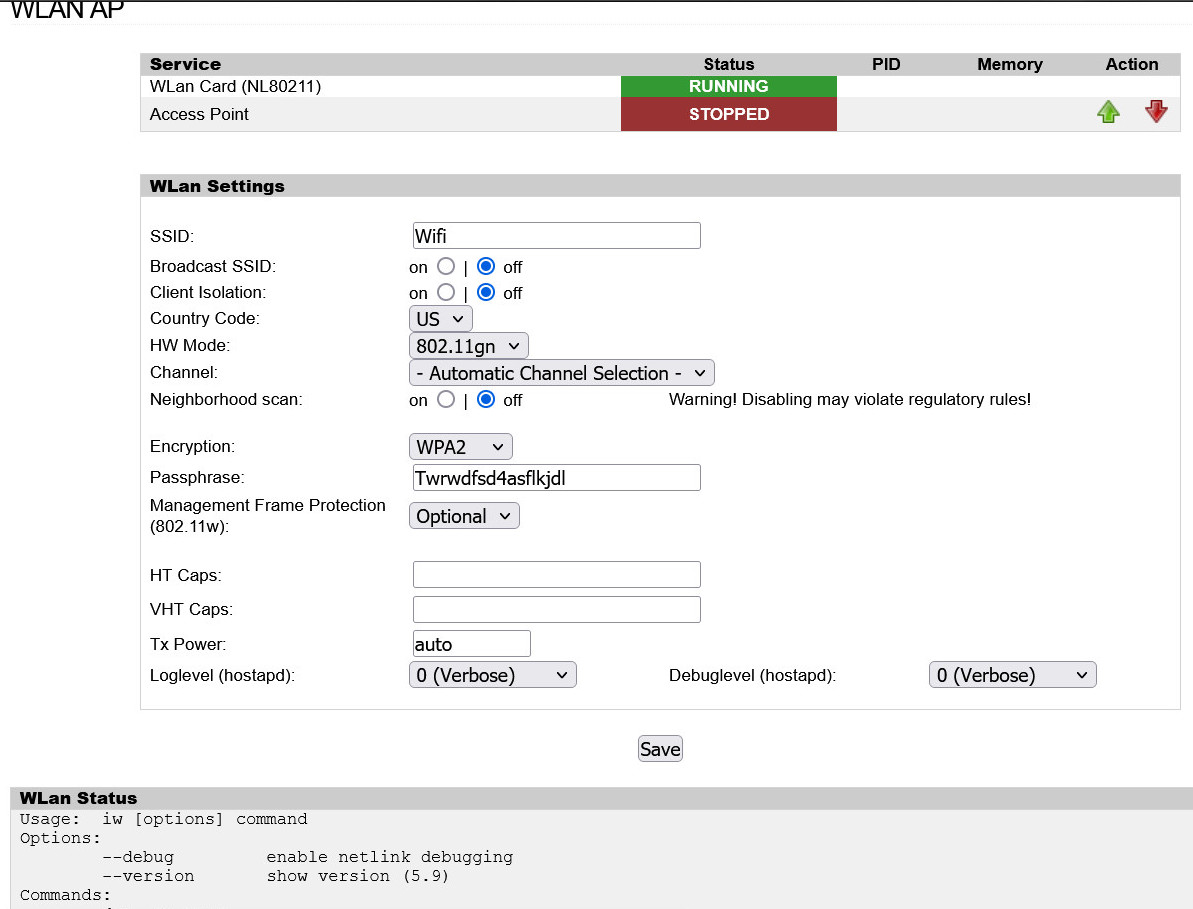Select a Loglevel for hostapd
Screen dimensions: 1193x909
492,674
